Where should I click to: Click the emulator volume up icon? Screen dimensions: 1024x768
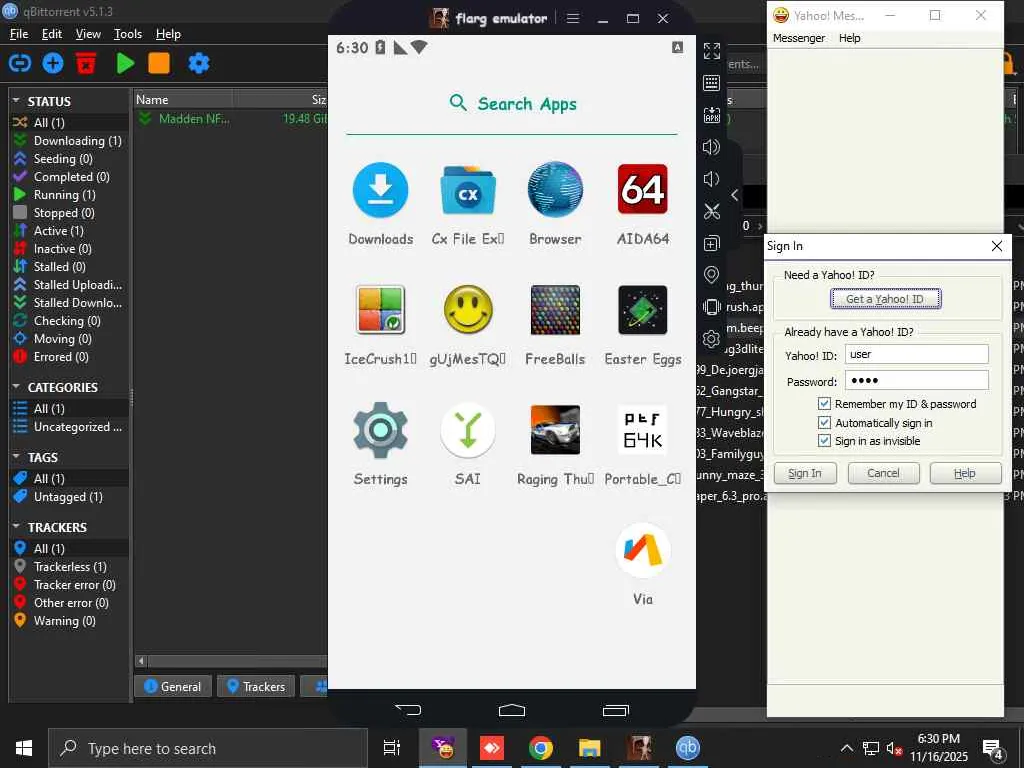coord(712,147)
